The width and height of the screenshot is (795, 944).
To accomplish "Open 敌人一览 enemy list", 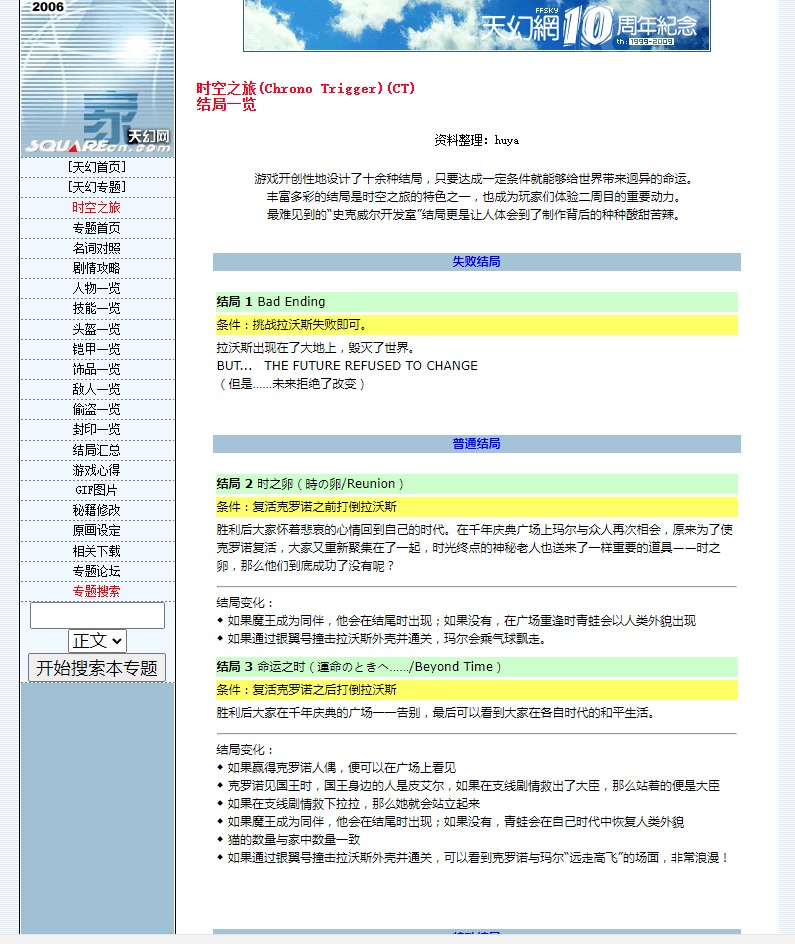I will tap(97, 389).
